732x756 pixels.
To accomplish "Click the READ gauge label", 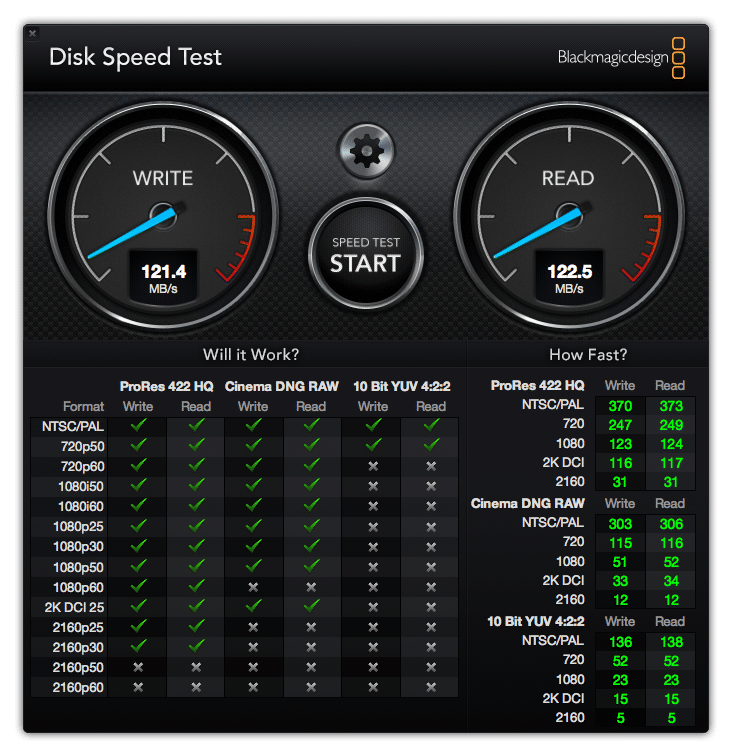I will (567, 178).
